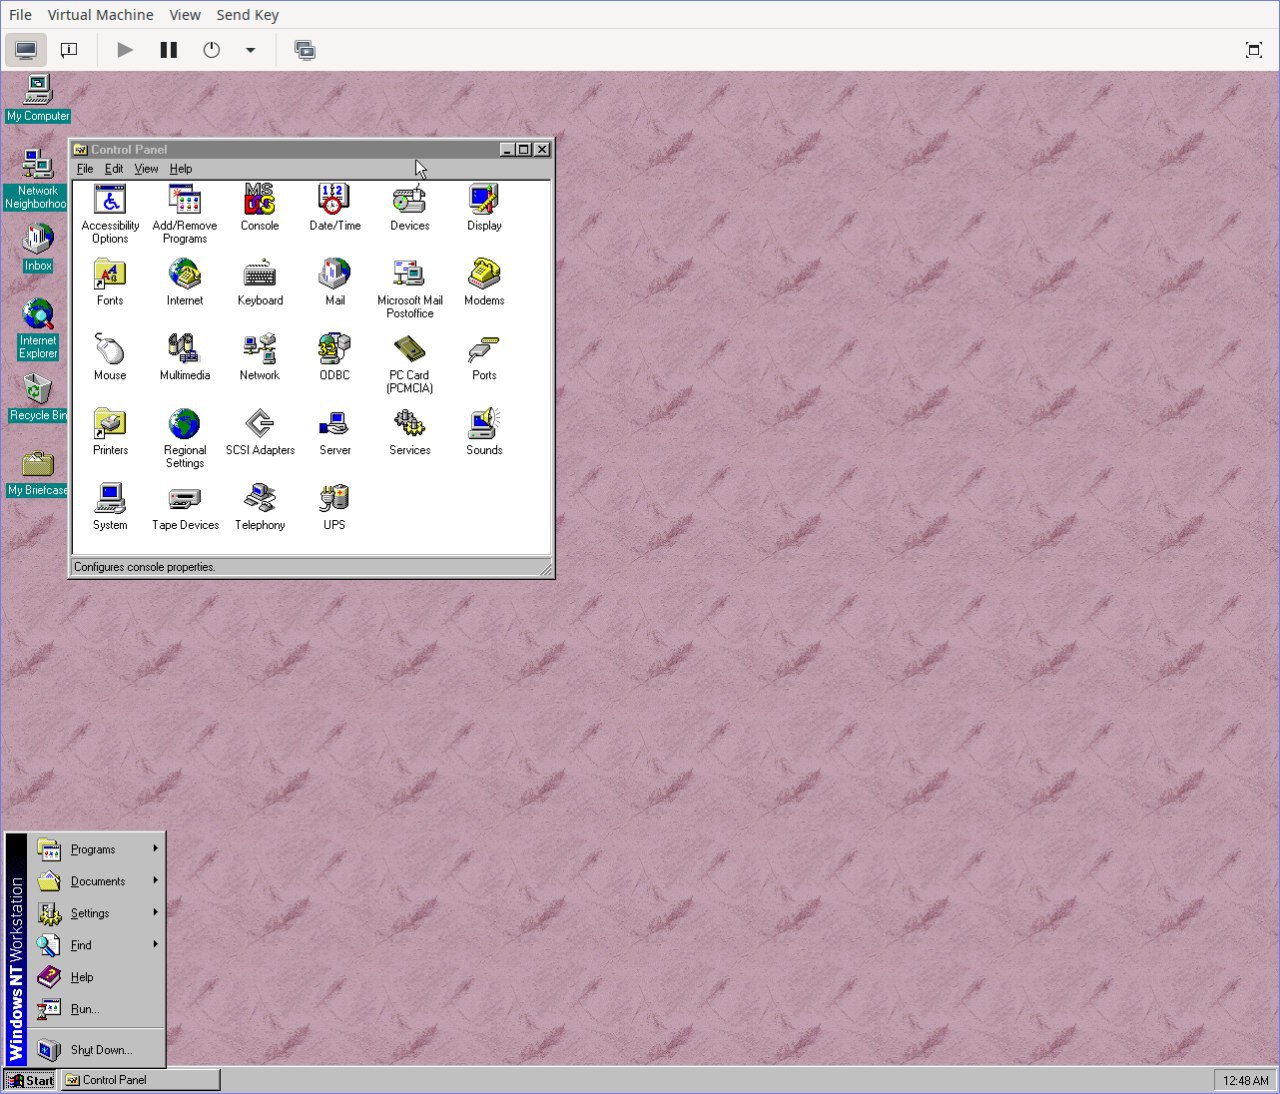Screen dimensions: 1280x1094
Task: Click the Start button on taskbar
Action: coord(31,1080)
